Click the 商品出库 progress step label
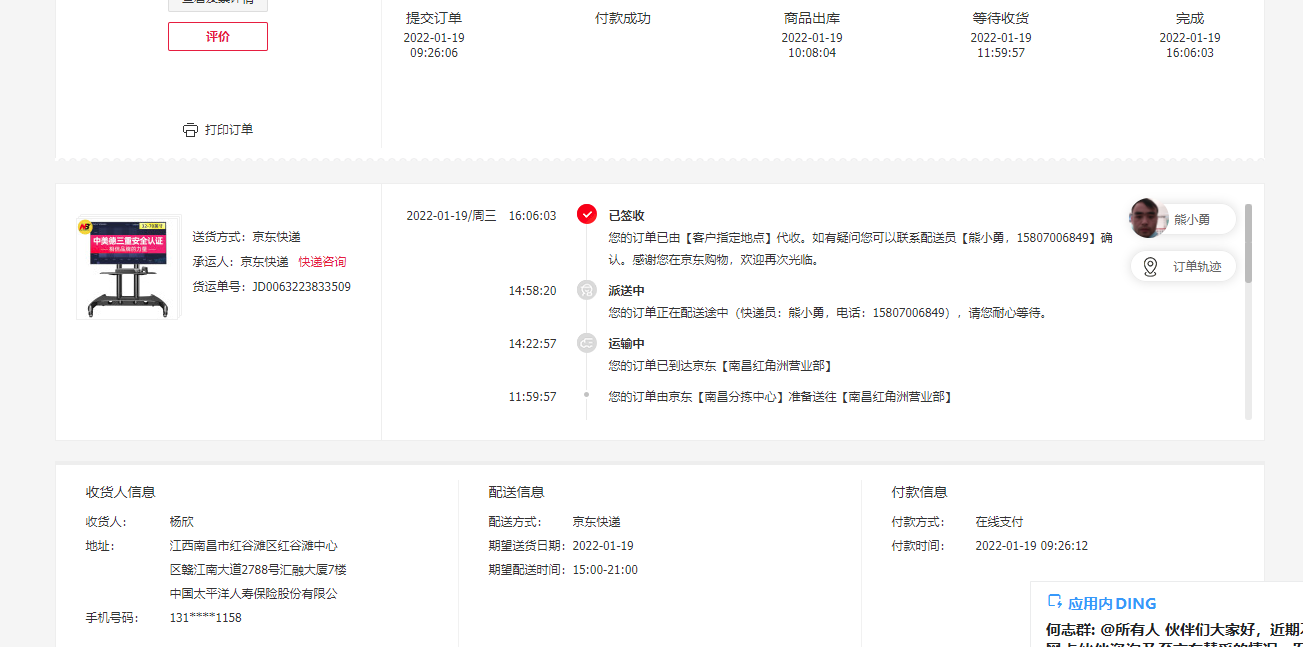Screen dimensions: 1303x647 (812, 18)
